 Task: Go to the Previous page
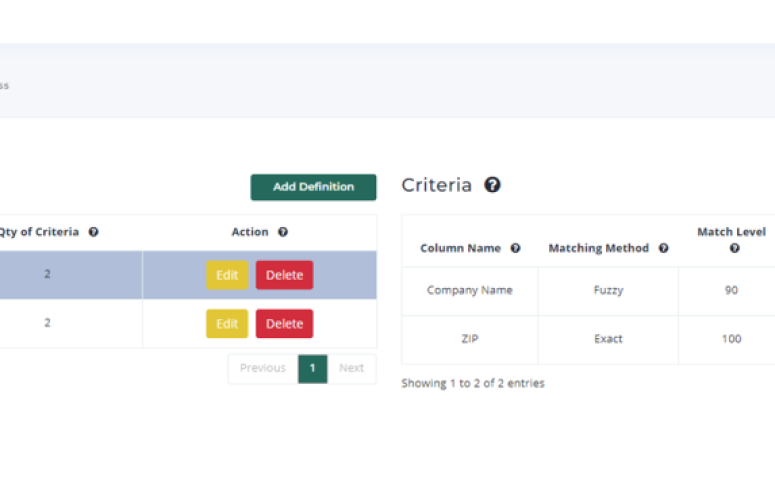[x=262, y=368]
